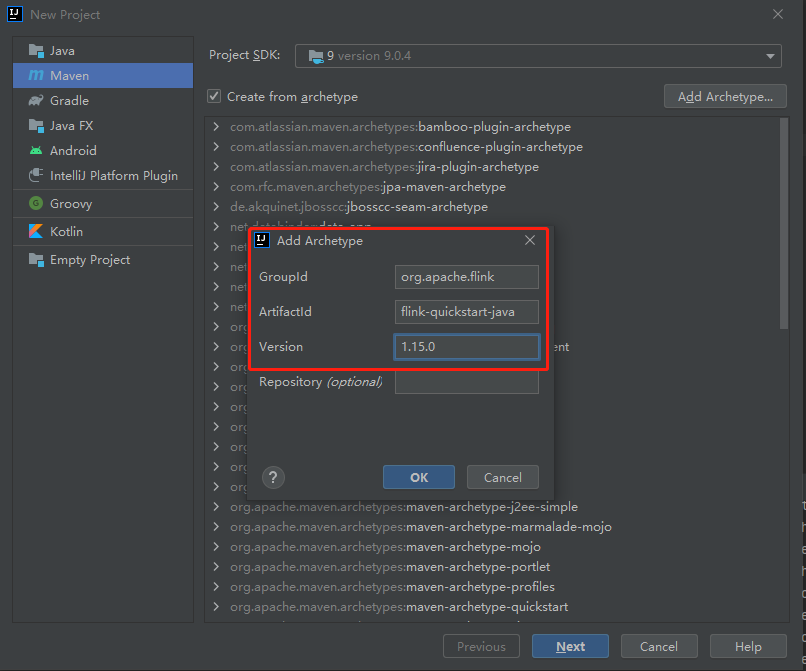Click the Previous button
The image size is (806, 671).
482,646
